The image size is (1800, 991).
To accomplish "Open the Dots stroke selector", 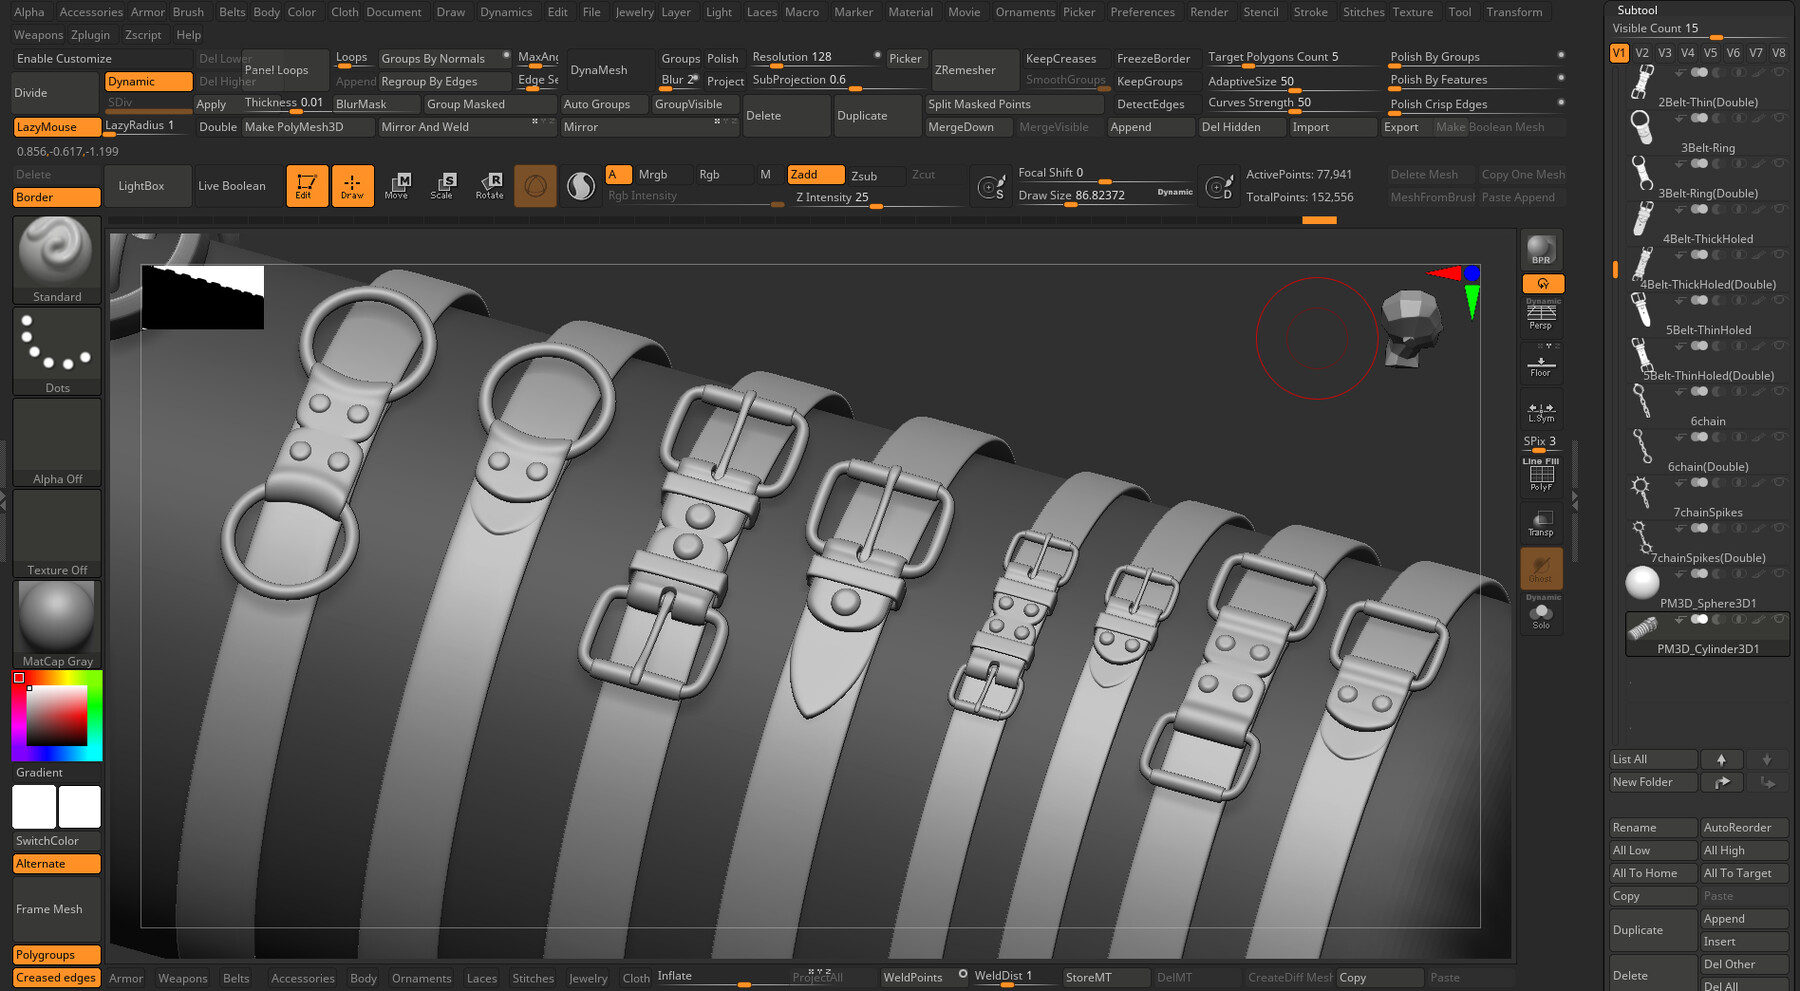I will click(x=57, y=352).
